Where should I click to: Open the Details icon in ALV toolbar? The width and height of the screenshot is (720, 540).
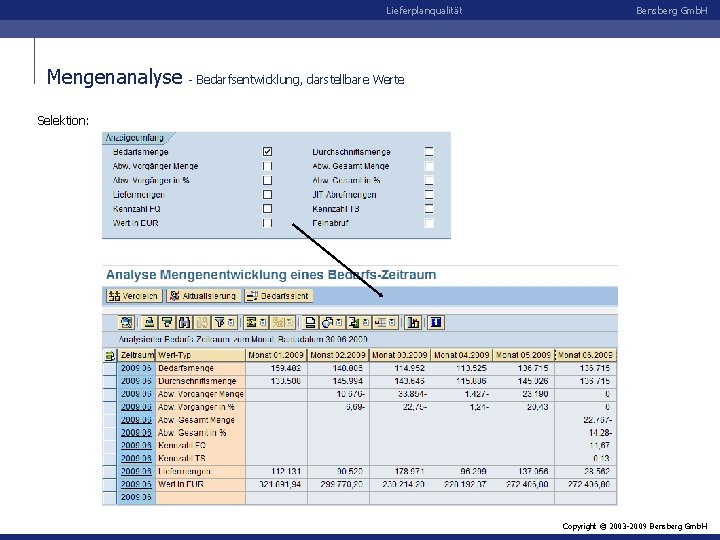tap(126, 322)
